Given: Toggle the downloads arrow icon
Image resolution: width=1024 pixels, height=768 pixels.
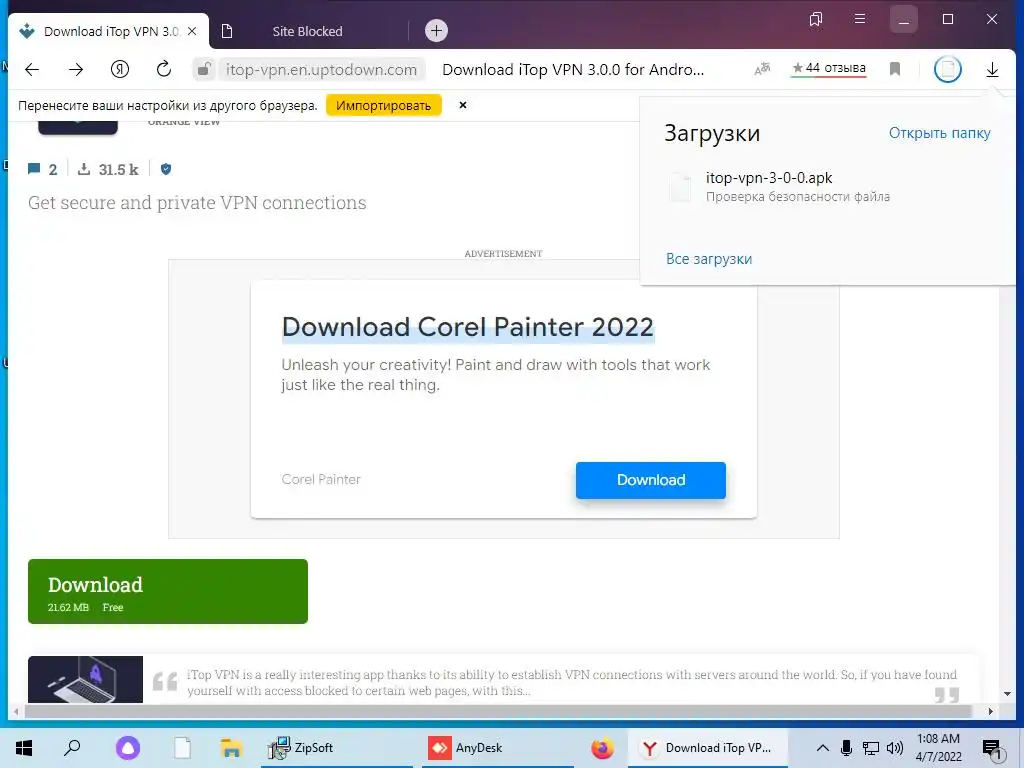Looking at the screenshot, I should click(992, 69).
